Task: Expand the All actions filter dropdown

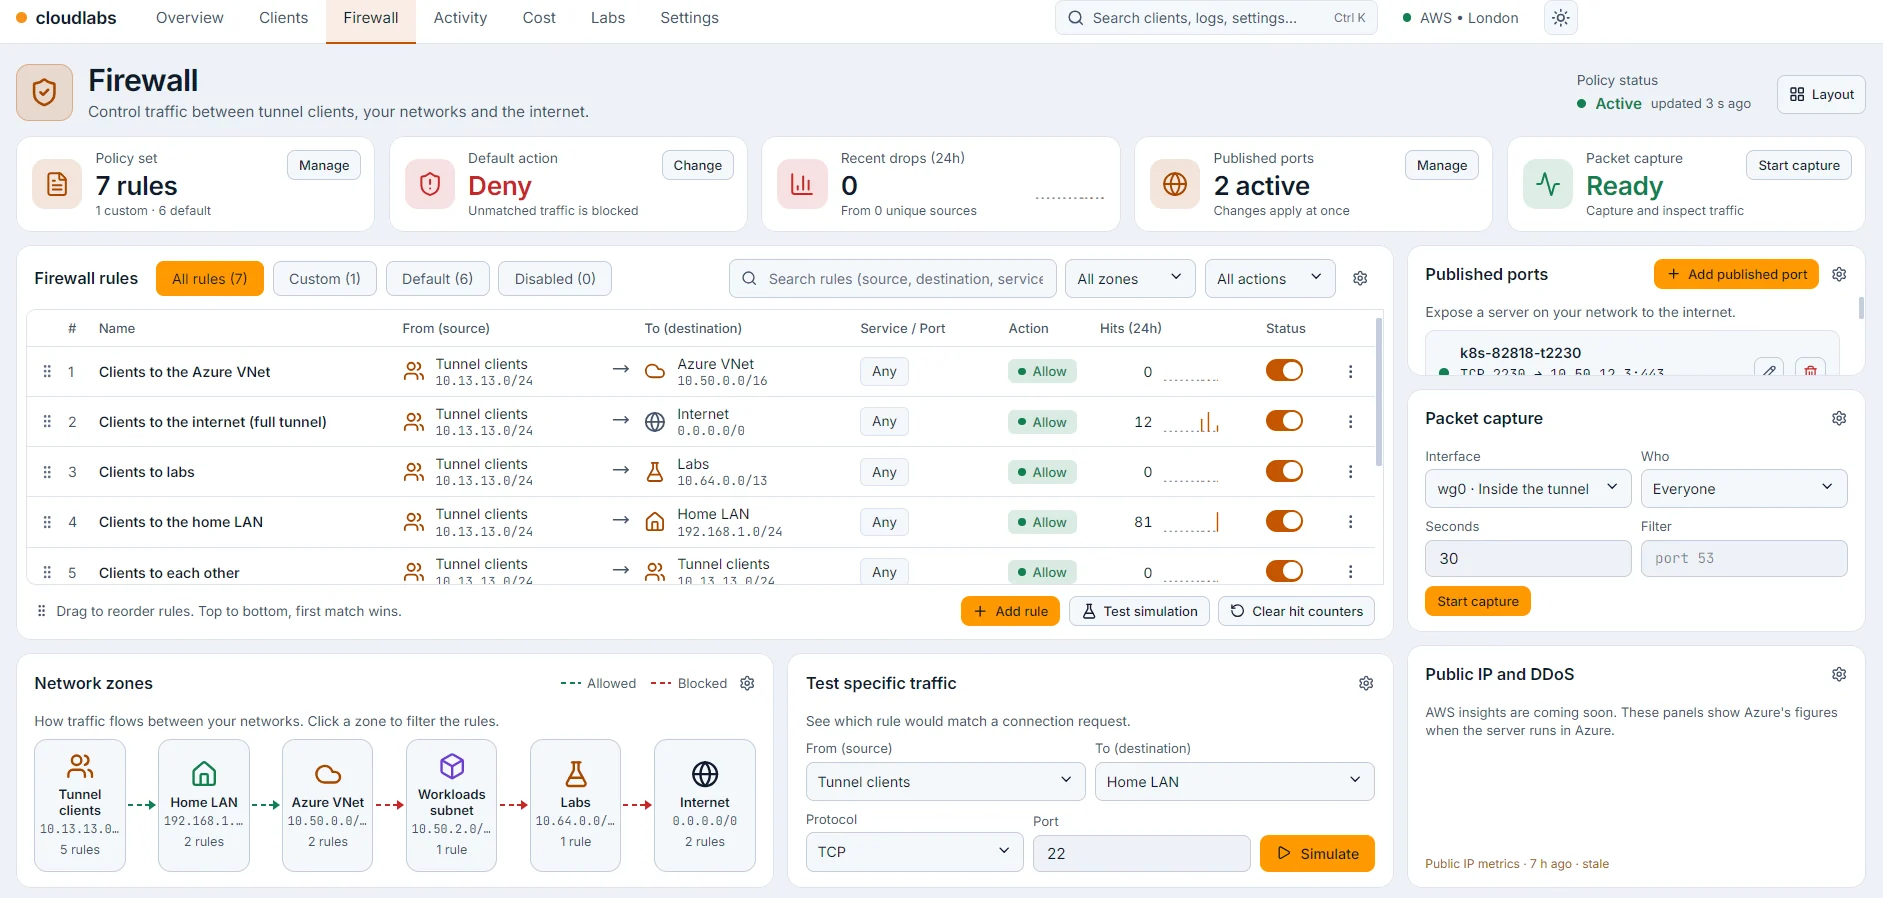Action: 1270,279
